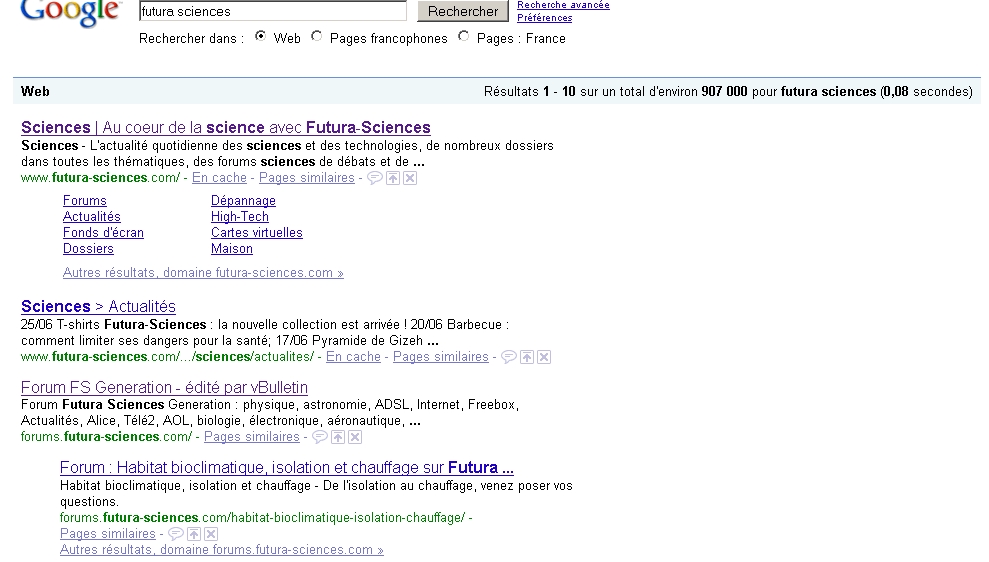Open the comment icon on the first futura-sciences.com result
Viewport: 989px width, 562px height.
pos(375,179)
